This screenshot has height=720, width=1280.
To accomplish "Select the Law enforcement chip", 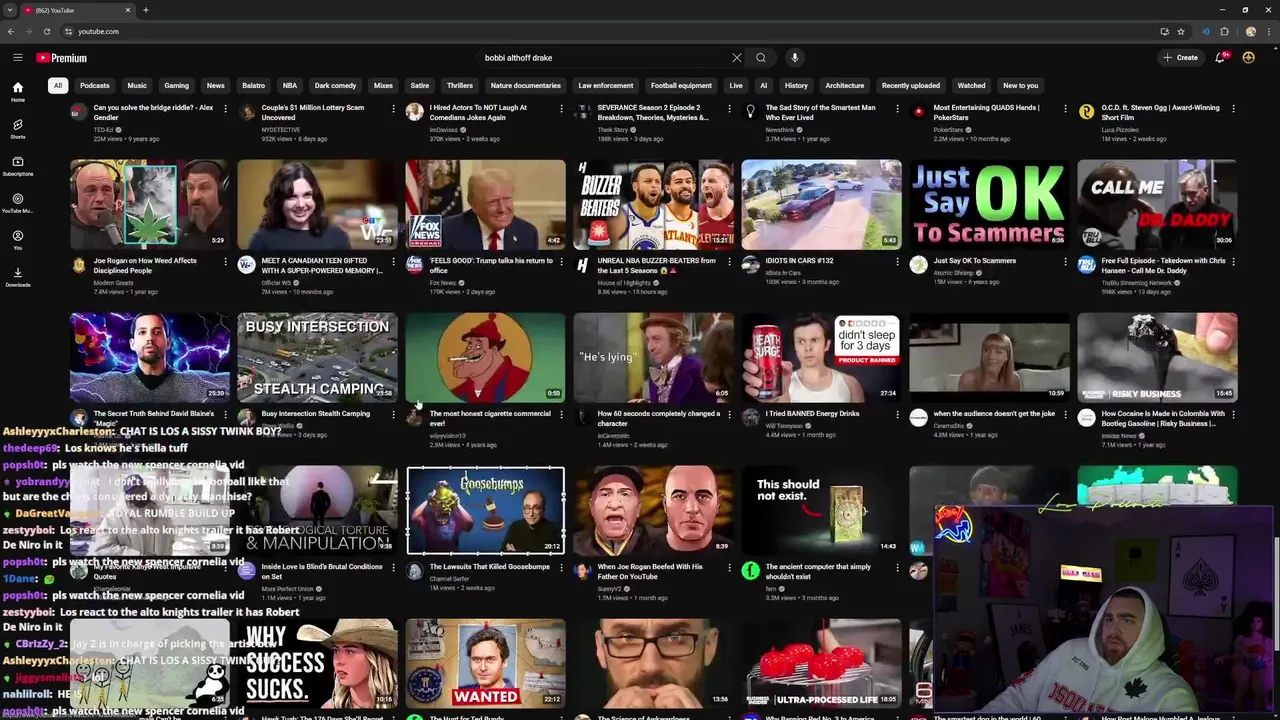I will tap(606, 86).
